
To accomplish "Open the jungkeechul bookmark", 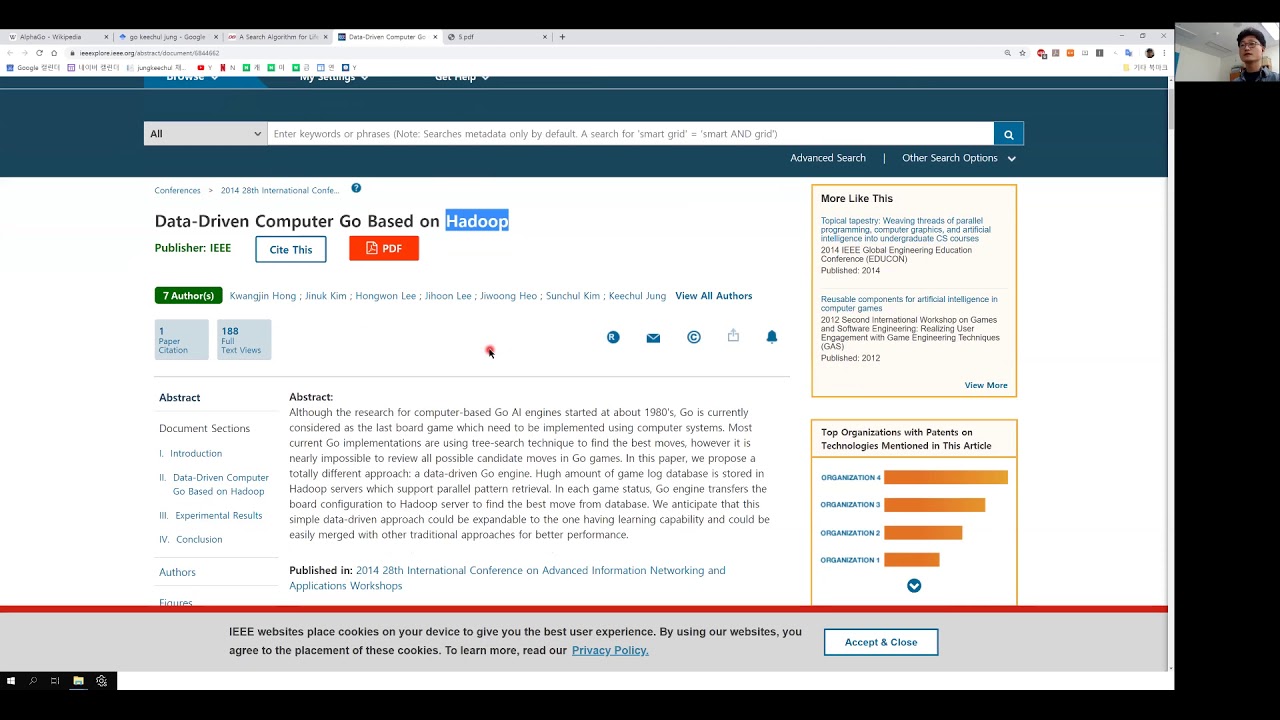I will click(156, 68).
